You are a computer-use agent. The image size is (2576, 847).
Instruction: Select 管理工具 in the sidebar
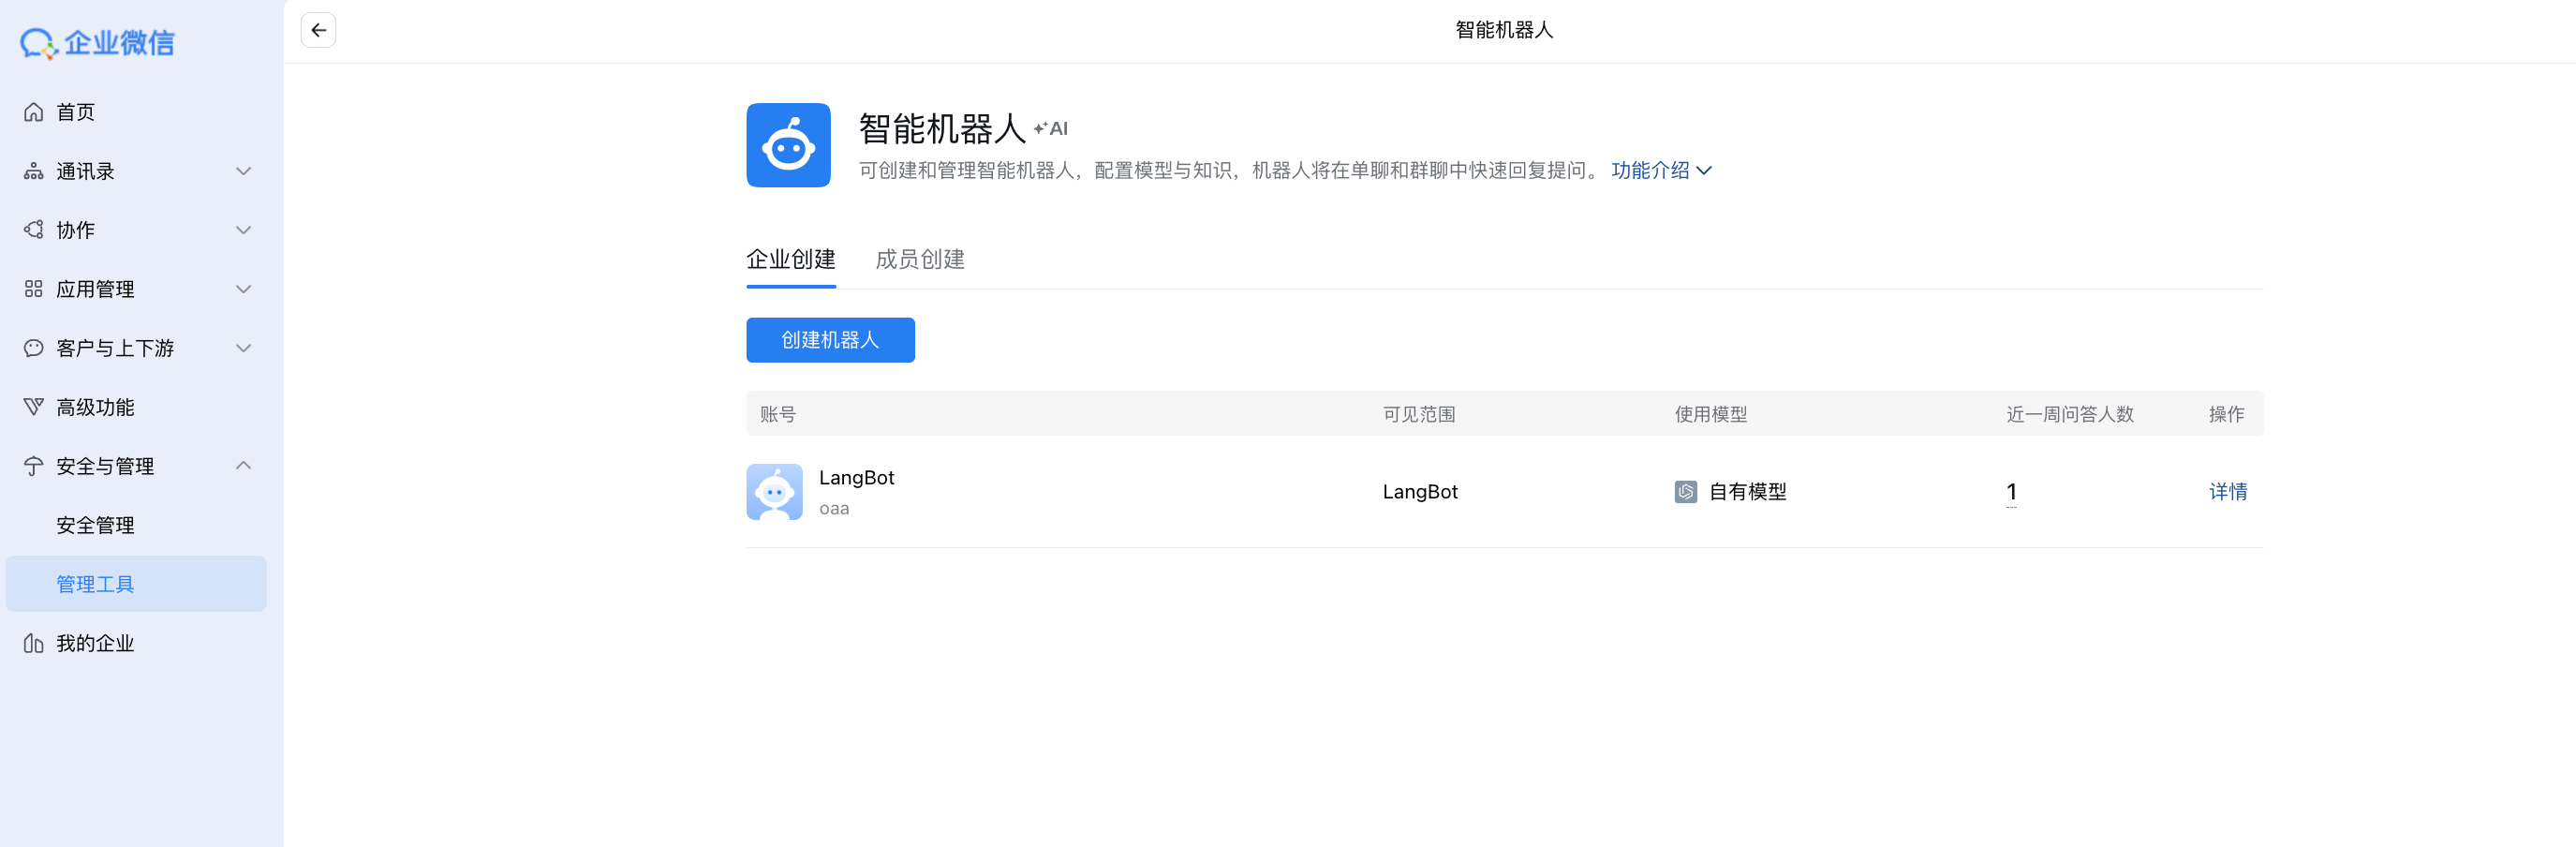[x=96, y=583]
